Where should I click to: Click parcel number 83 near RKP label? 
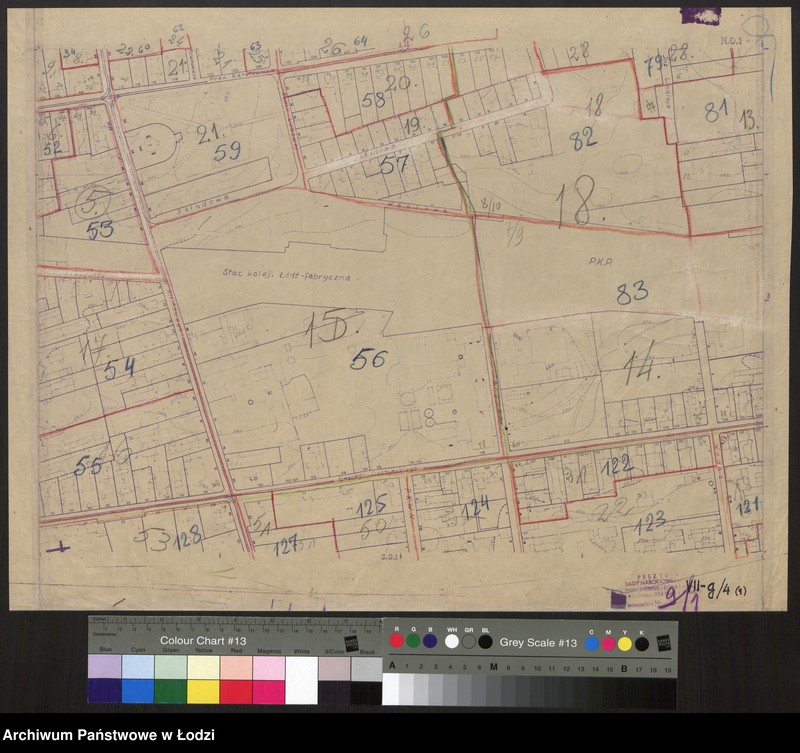[x=632, y=291]
